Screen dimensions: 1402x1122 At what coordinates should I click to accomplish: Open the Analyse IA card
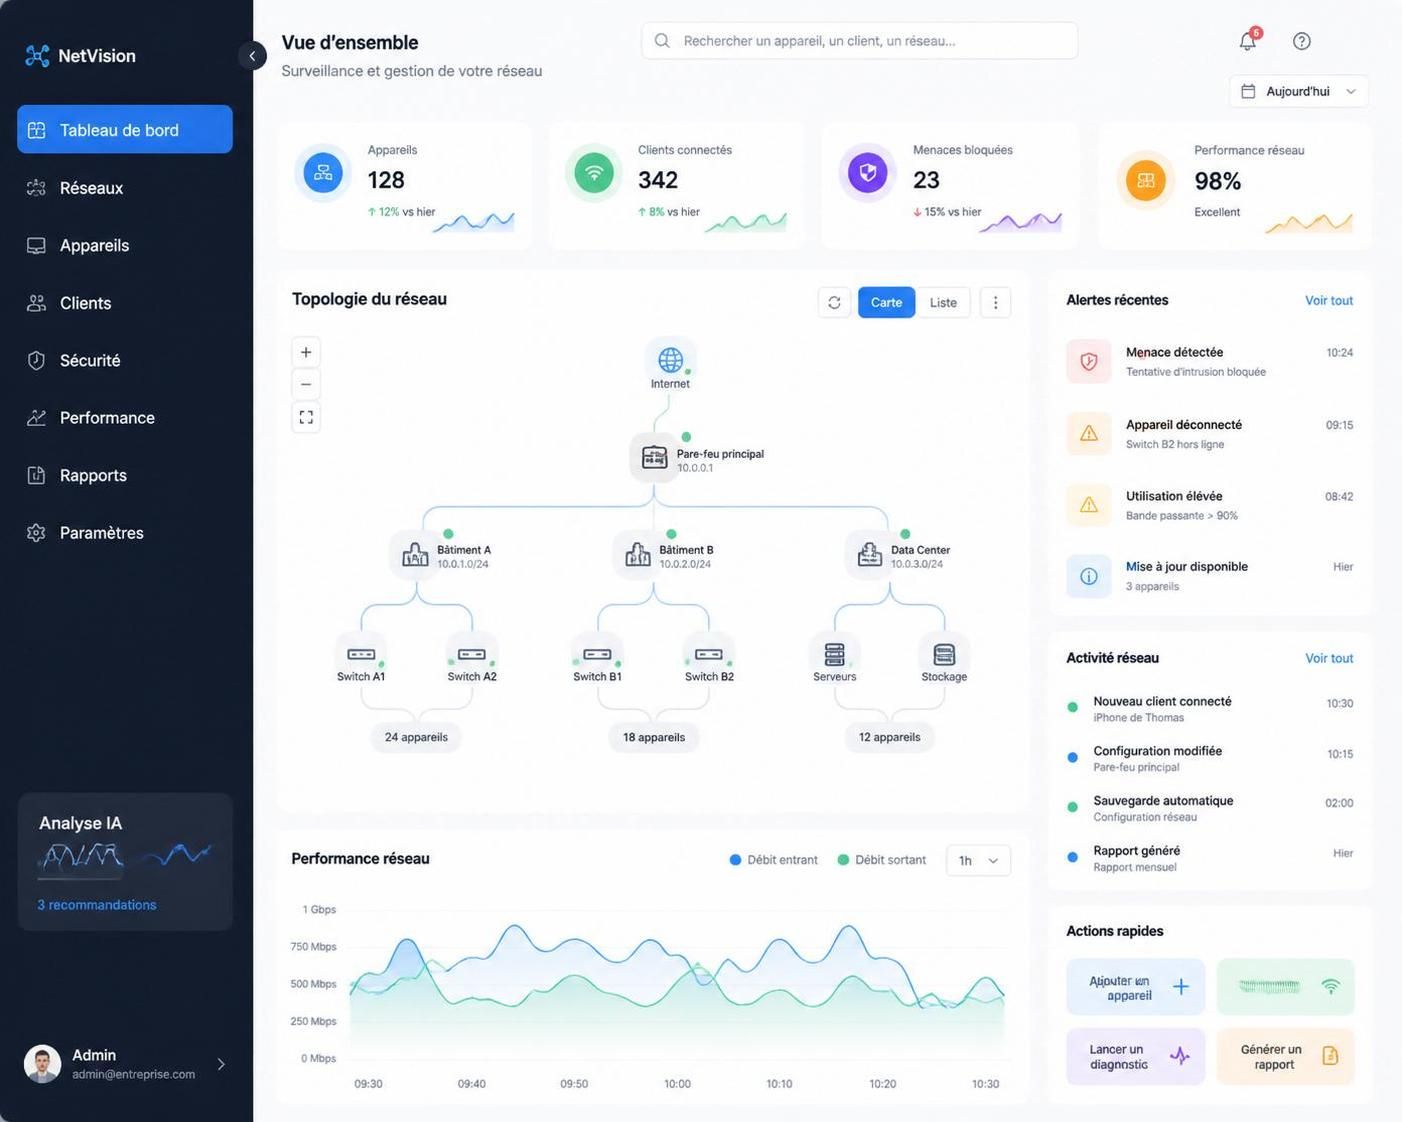point(125,862)
